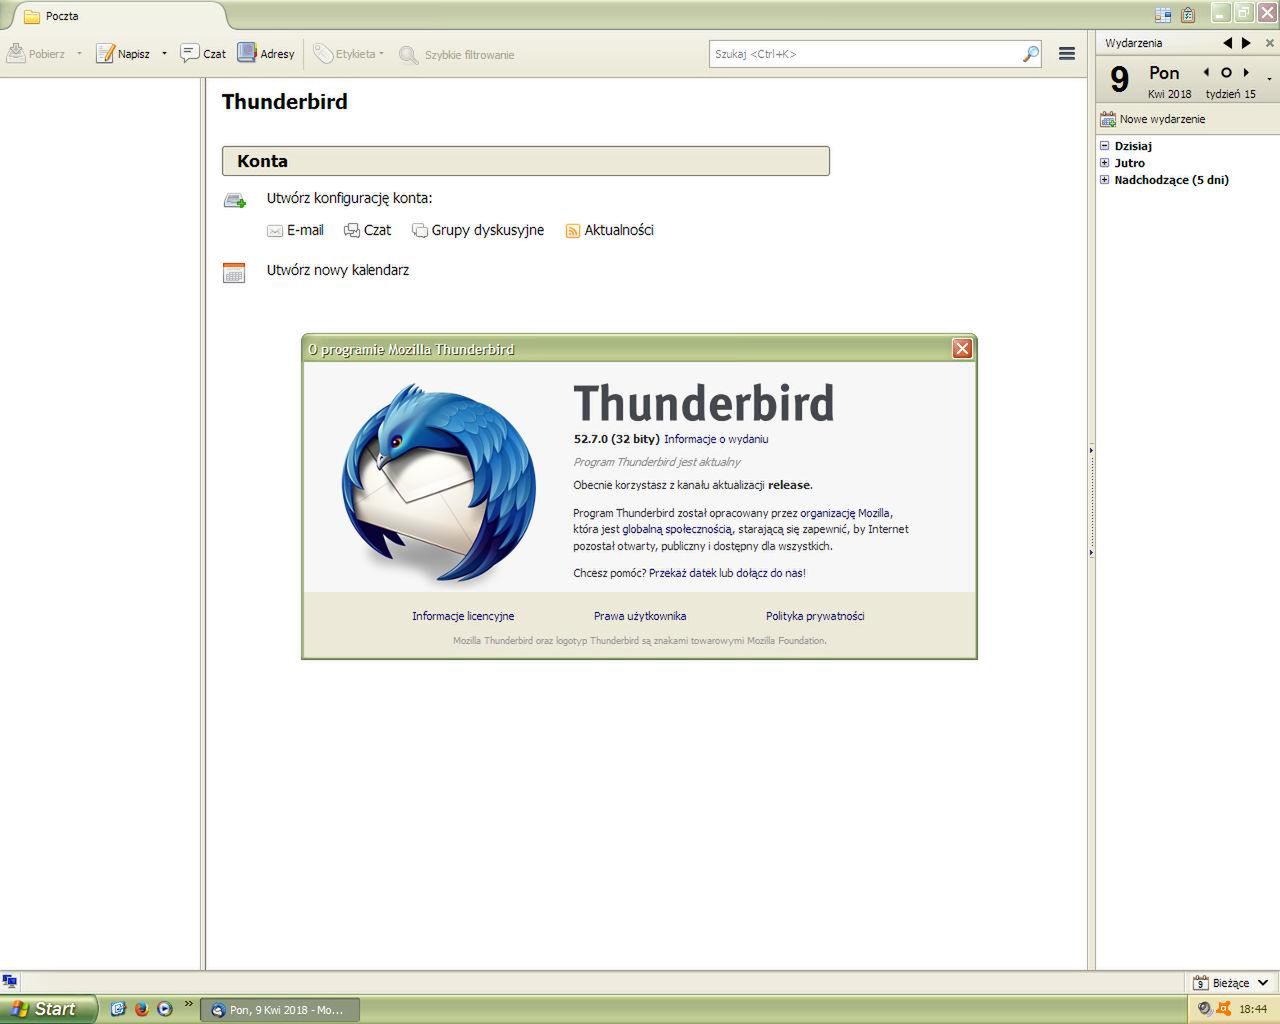Show next Wydarzenia panel with right arrow
This screenshot has height=1024, width=1280.
[1246, 43]
